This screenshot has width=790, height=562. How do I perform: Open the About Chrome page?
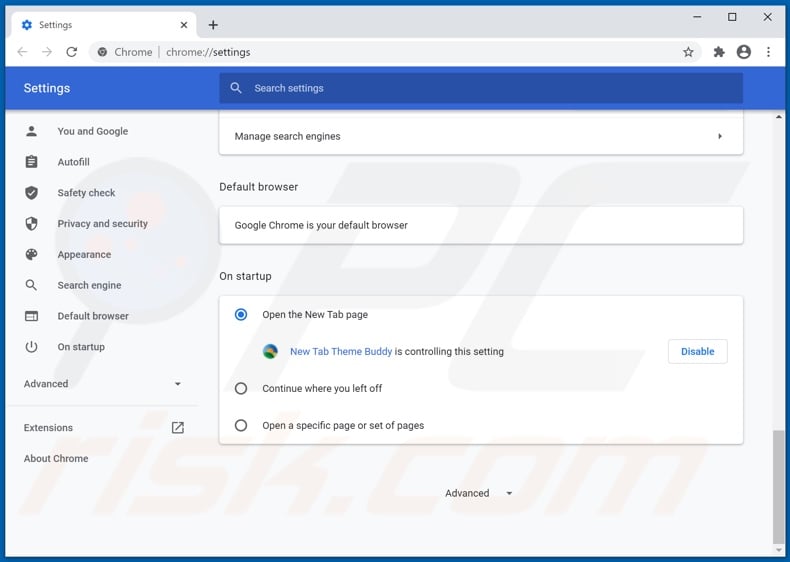point(56,458)
